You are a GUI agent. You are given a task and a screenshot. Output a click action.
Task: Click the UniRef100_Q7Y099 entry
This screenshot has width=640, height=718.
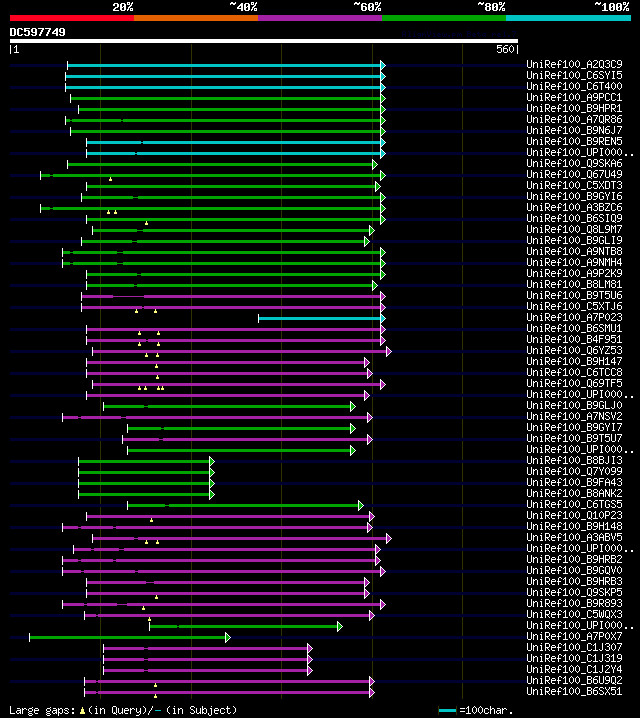point(574,471)
